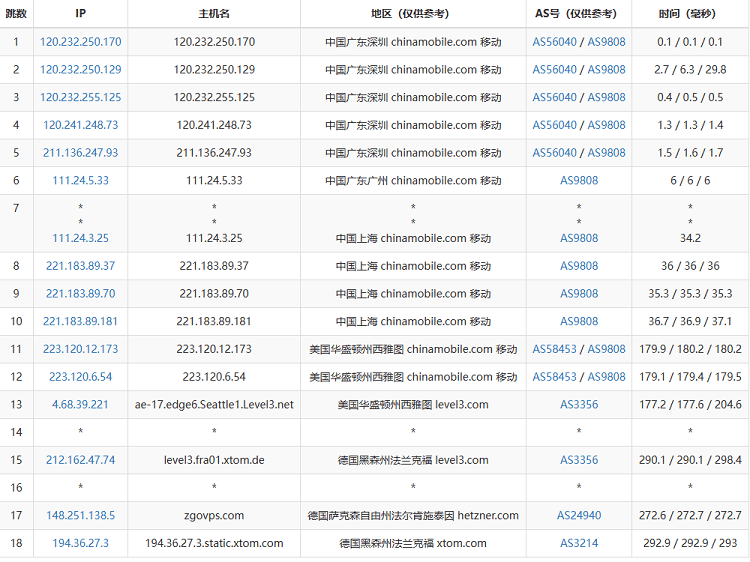
Task: Open IP link 221.183.89.70
Action: click(x=80, y=294)
